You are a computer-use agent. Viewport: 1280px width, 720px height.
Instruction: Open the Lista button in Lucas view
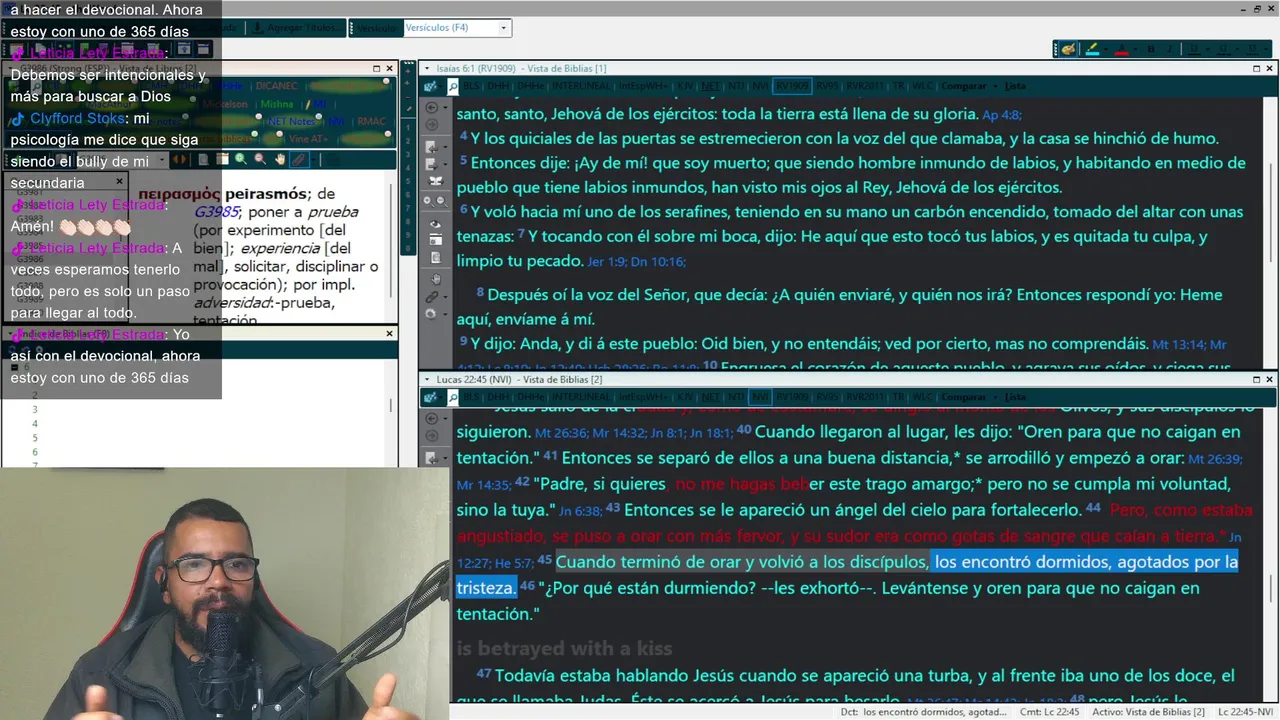pos(1015,397)
